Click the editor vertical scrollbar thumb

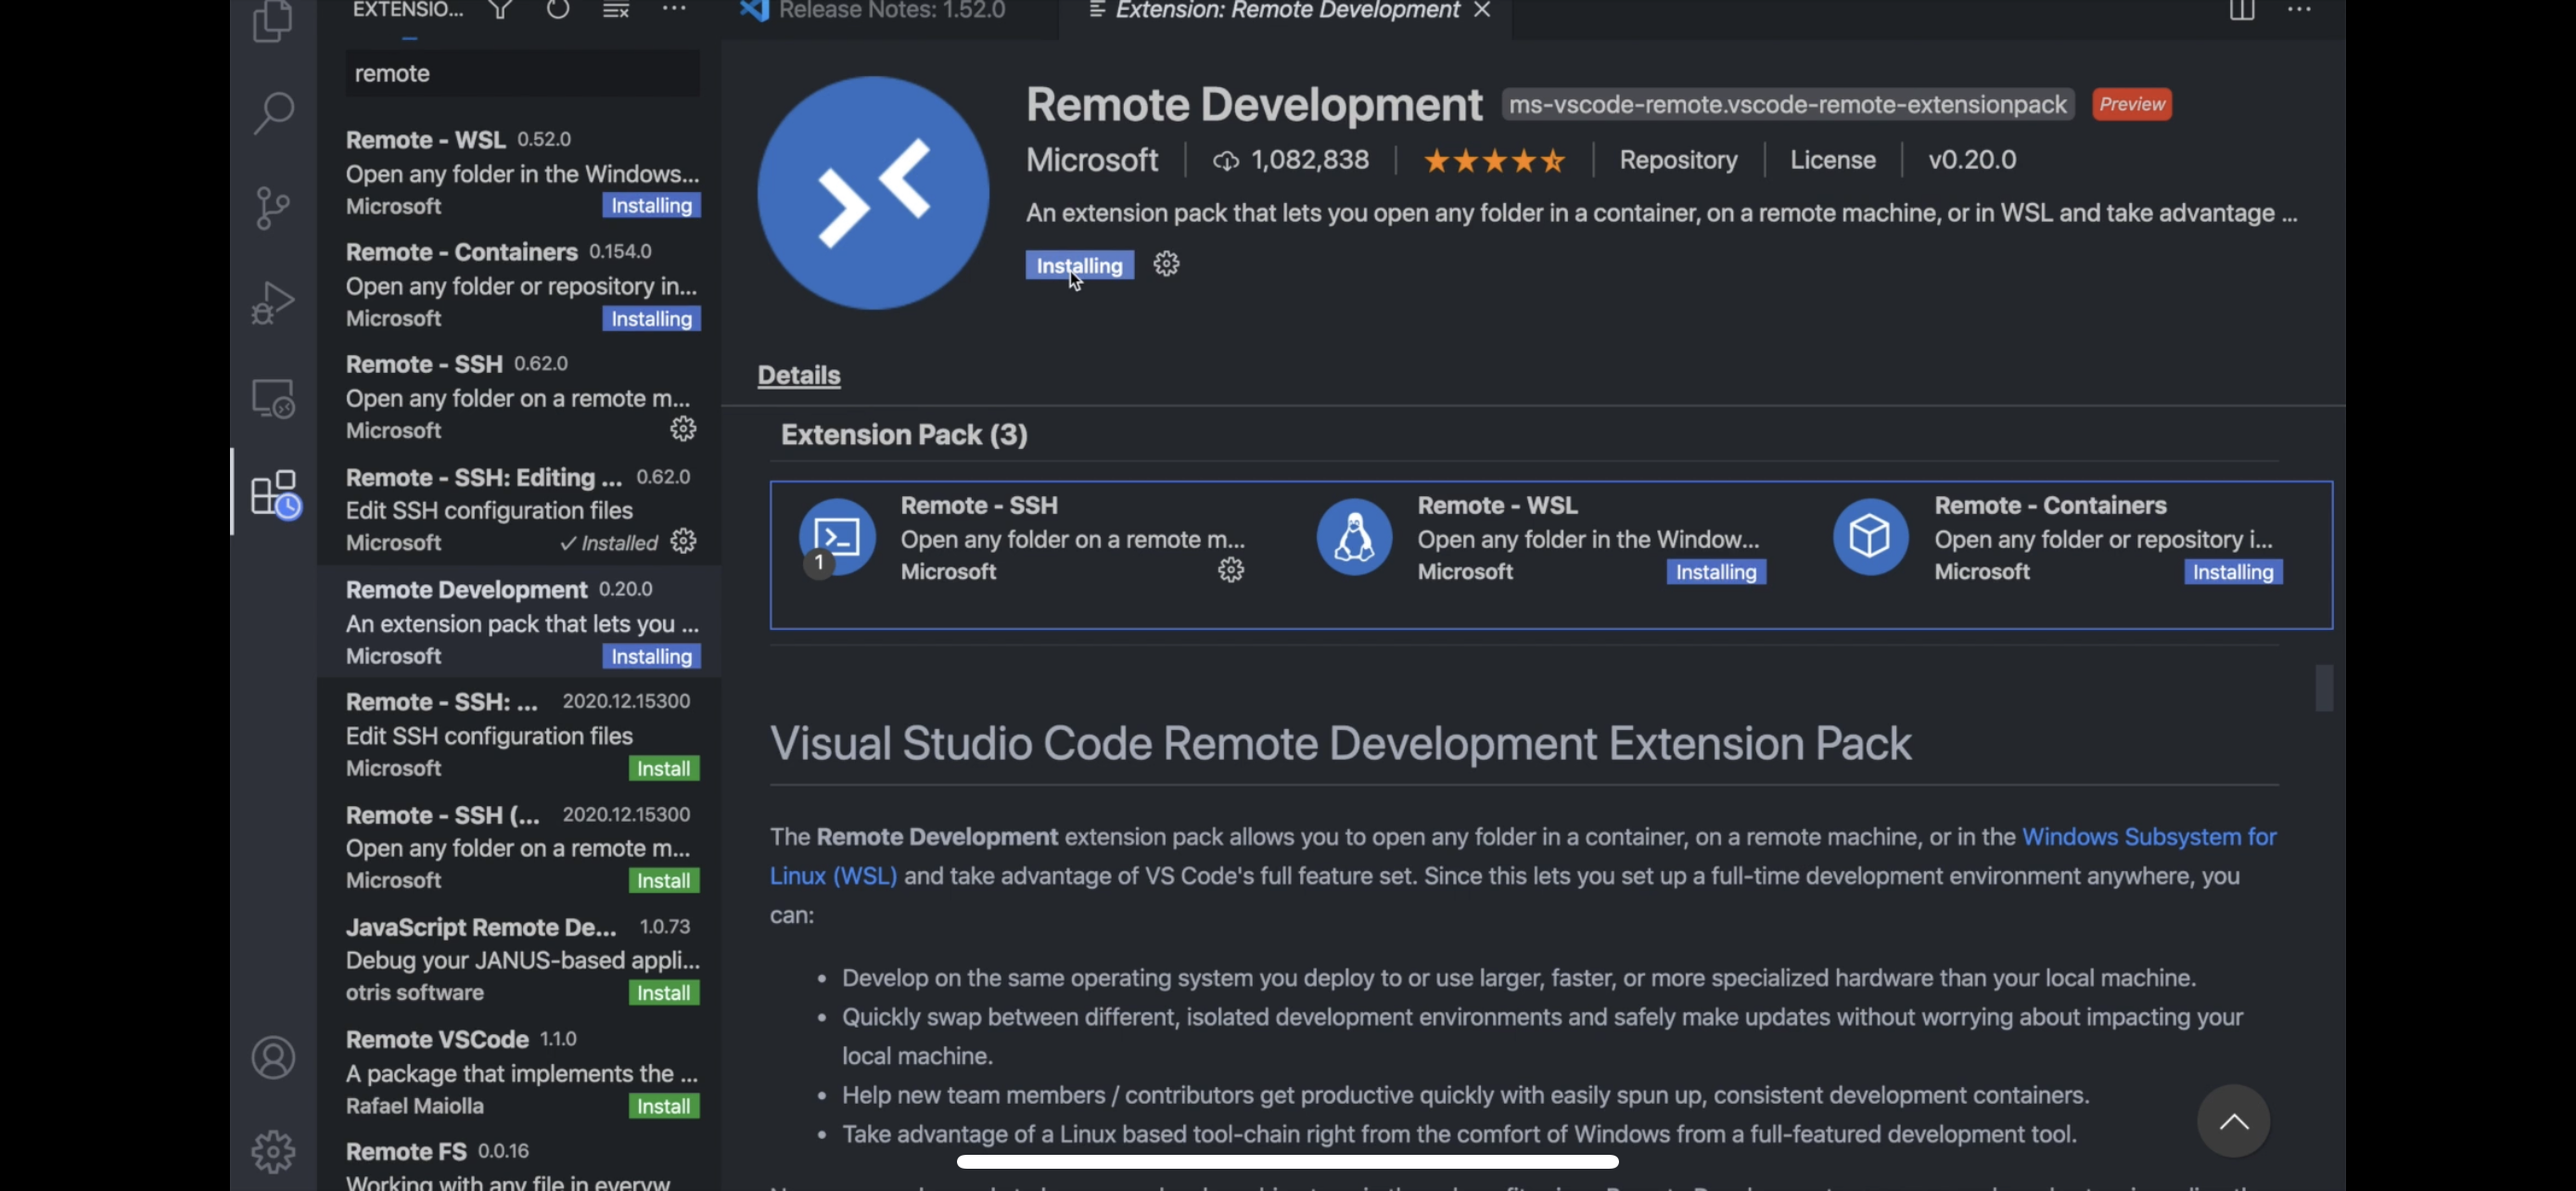click(x=2323, y=688)
